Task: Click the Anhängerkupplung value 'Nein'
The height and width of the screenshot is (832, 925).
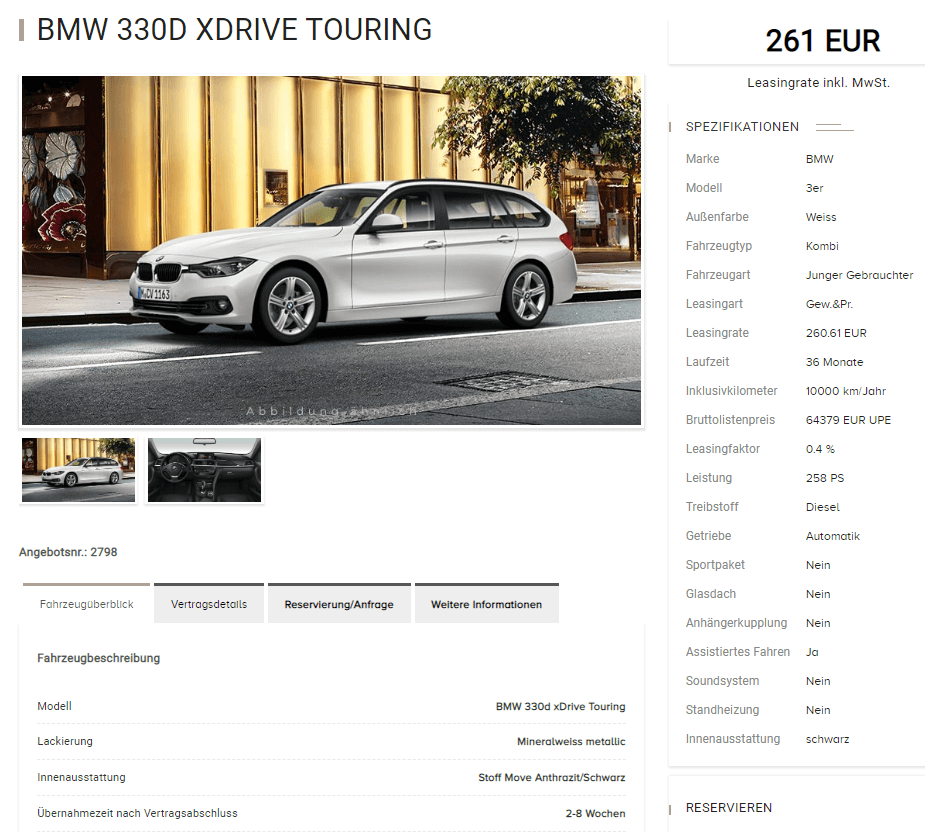Action: (x=818, y=623)
